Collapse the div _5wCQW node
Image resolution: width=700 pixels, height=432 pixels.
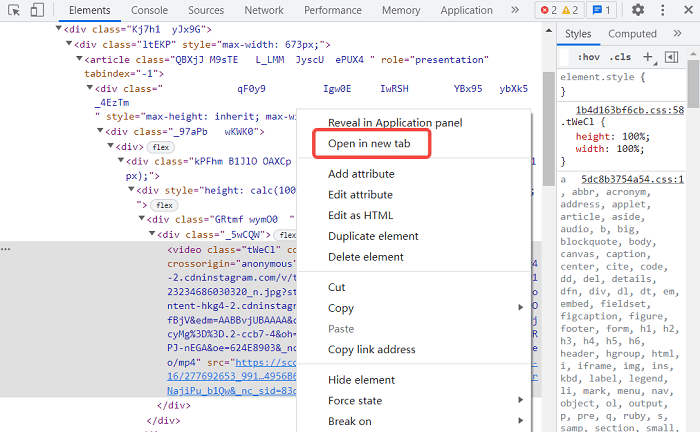click(x=152, y=233)
